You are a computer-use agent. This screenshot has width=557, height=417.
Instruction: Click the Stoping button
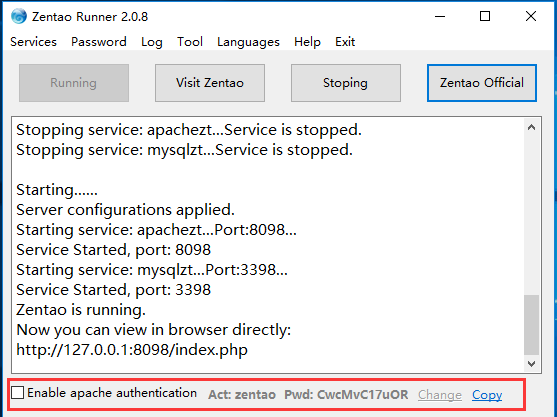point(346,83)
